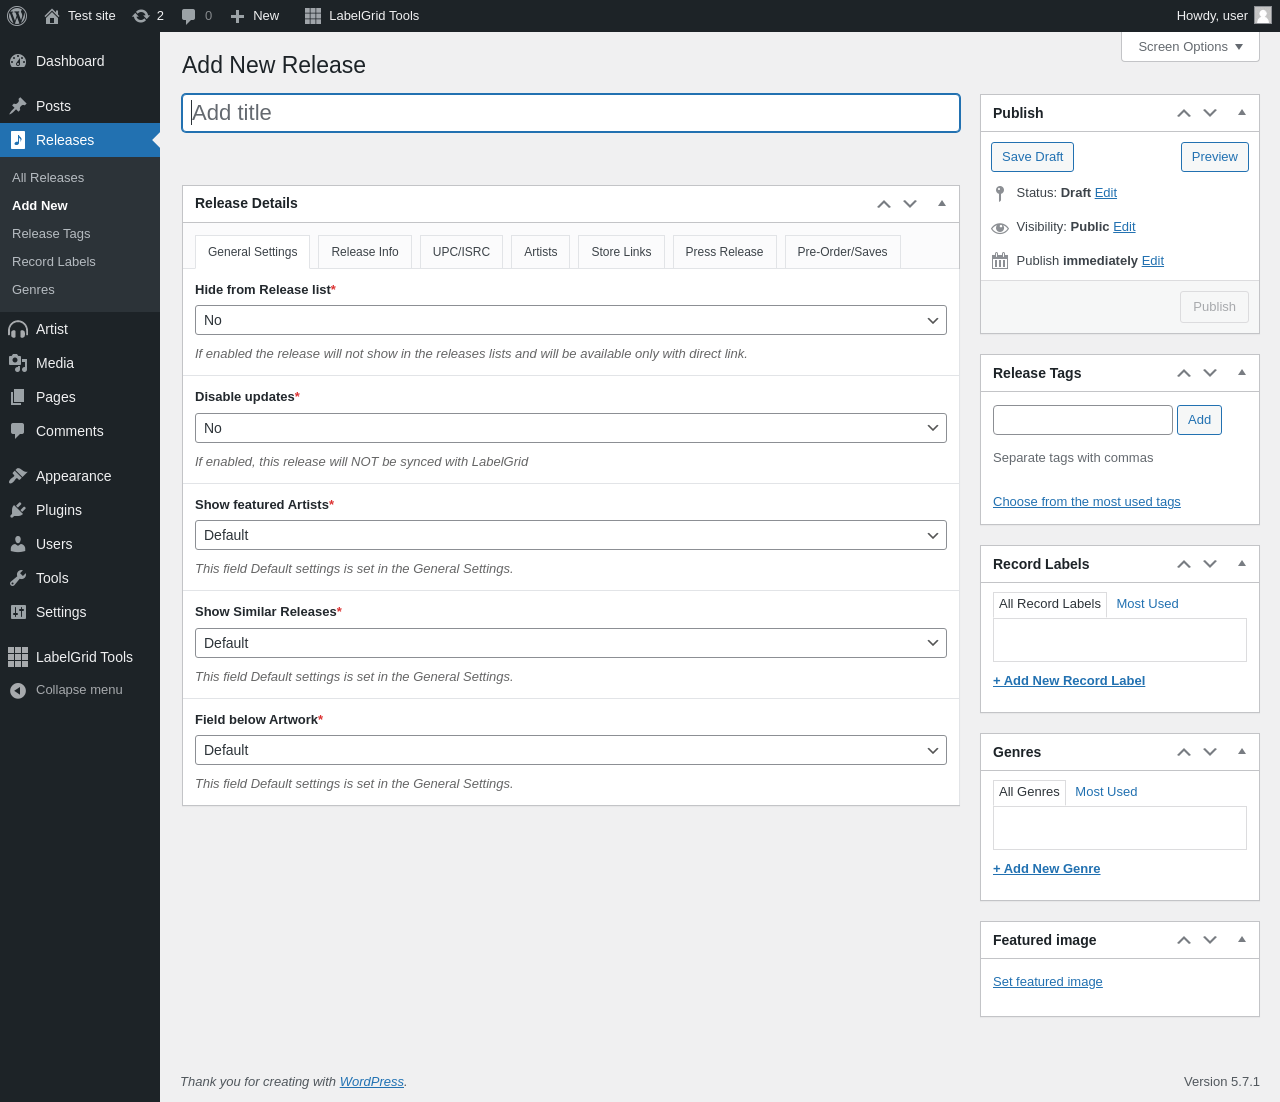Open the comments bubble icon in admin bar
This screenshot has width=1280, height=1102.
coord(189,16)
